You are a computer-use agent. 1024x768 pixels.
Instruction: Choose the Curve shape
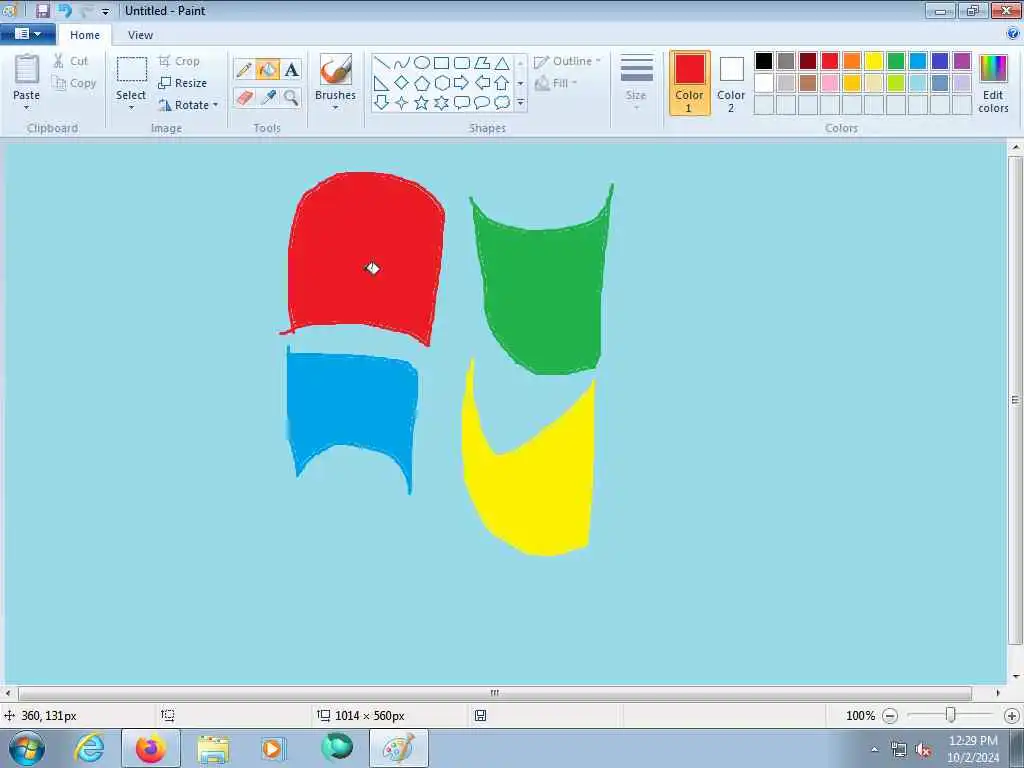tap(402, 63)
